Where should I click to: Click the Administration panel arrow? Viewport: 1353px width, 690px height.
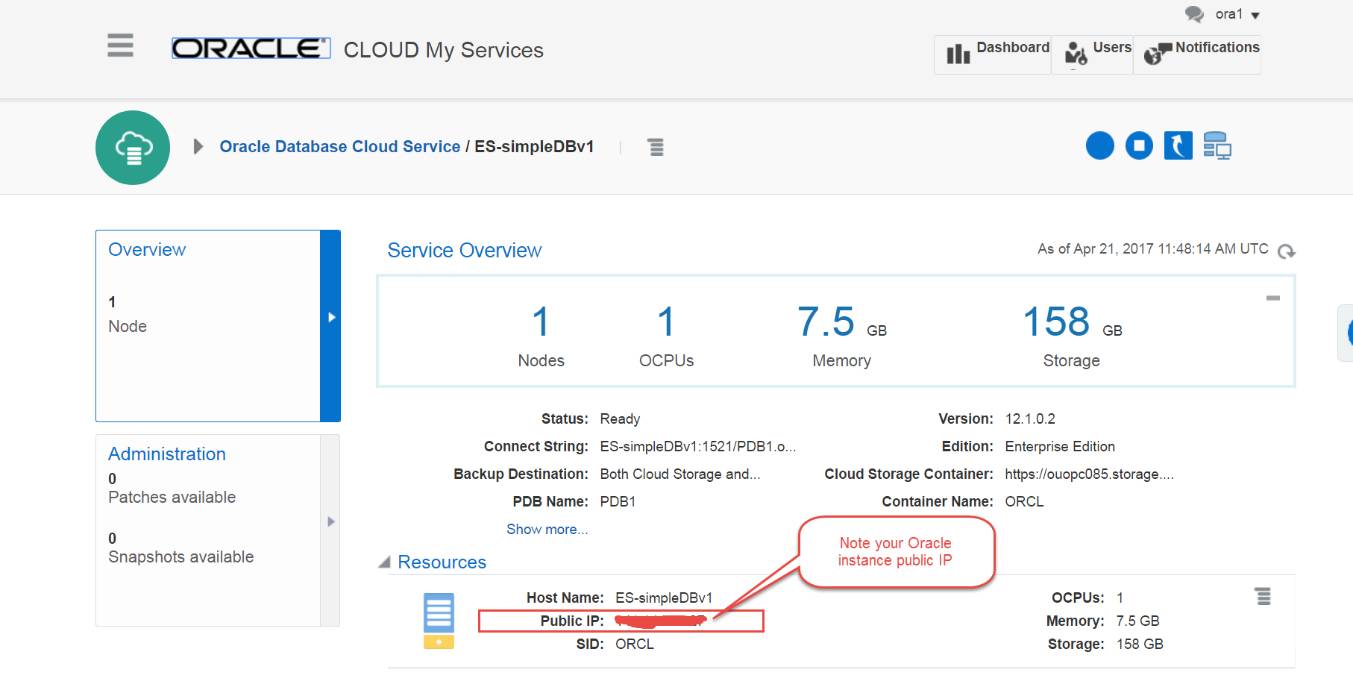[x=330, y=521]
